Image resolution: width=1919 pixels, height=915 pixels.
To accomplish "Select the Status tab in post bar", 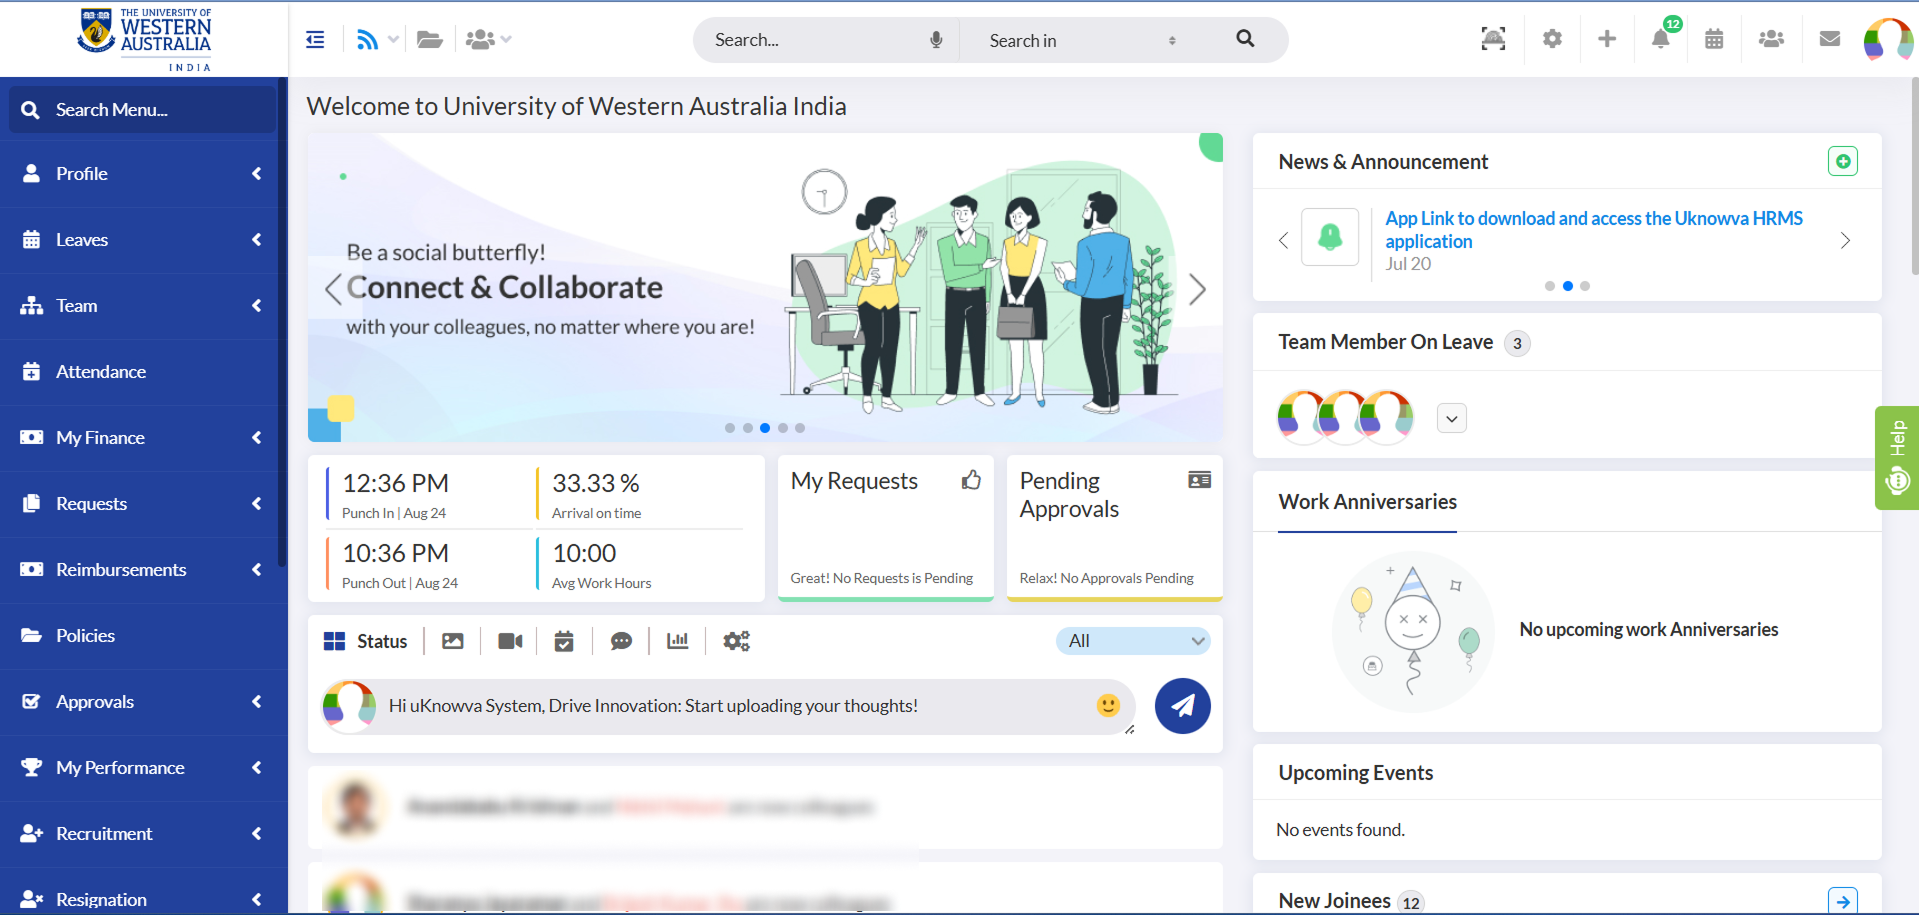I will pyautogui.click(x=365, y=641).
